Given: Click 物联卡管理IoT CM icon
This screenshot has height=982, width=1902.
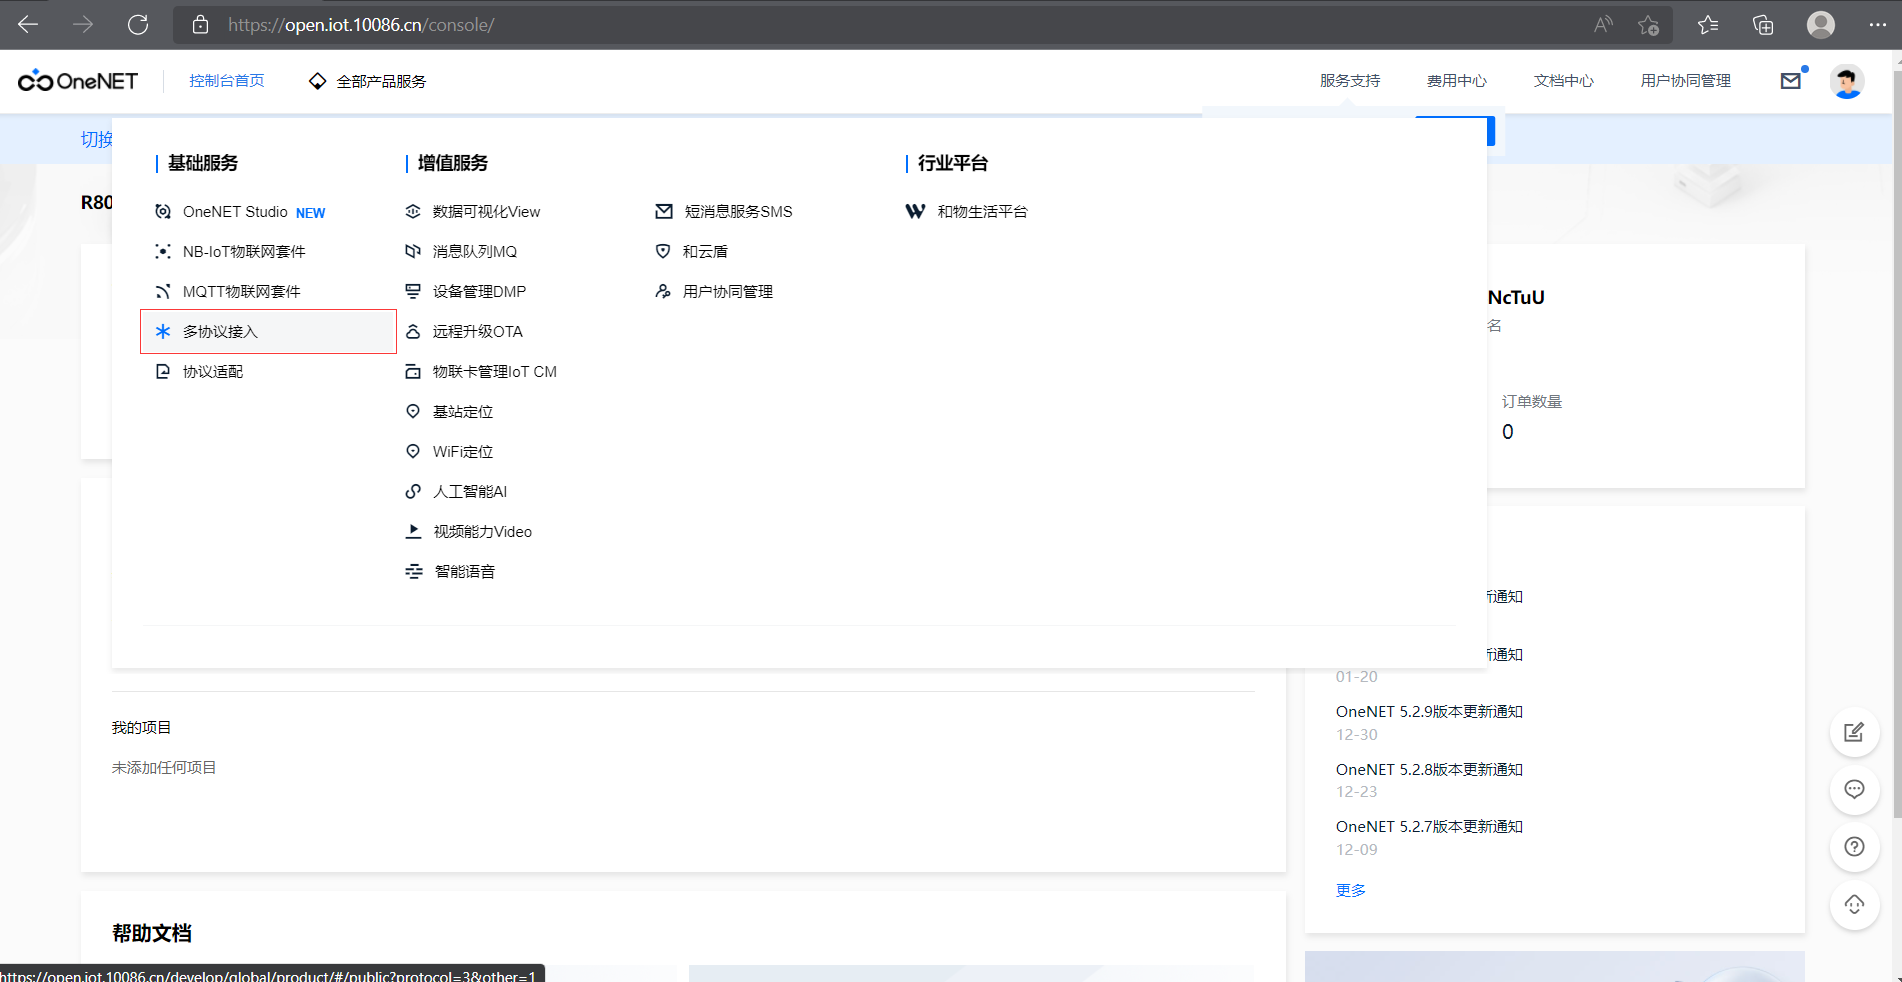Looking at the screenshot, I should coord(413,372).
